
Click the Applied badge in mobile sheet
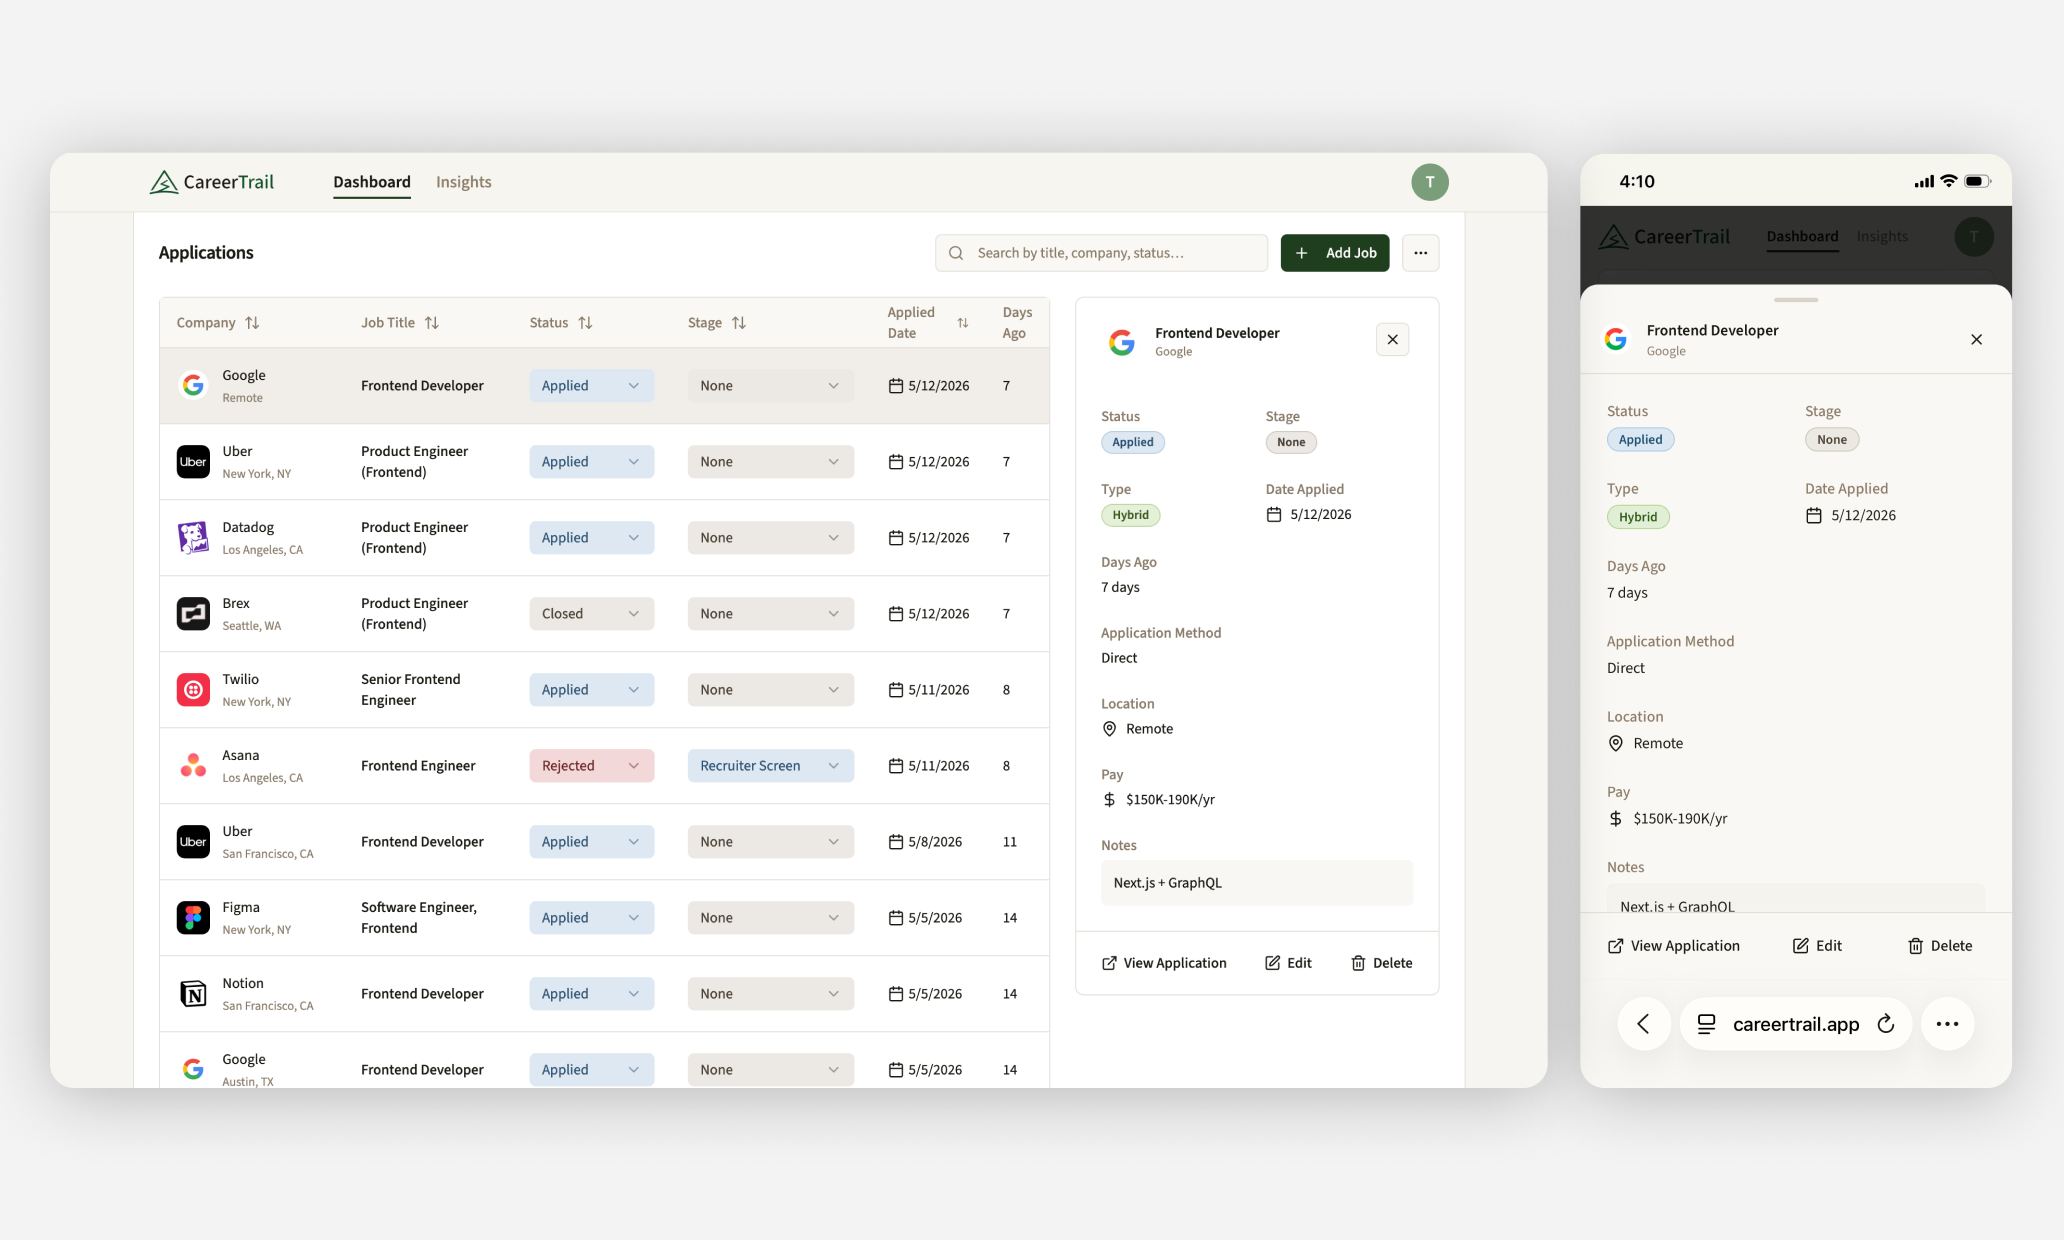pyautogui.click(x=1640, y=440)
